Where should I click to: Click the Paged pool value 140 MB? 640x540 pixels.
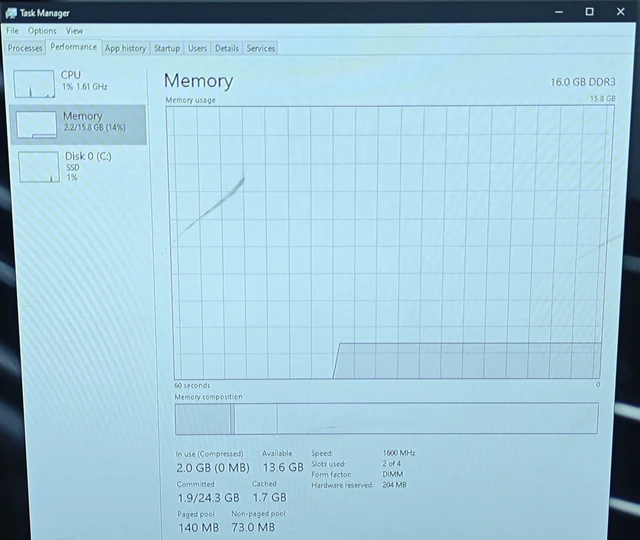click(x=198, y=528)
